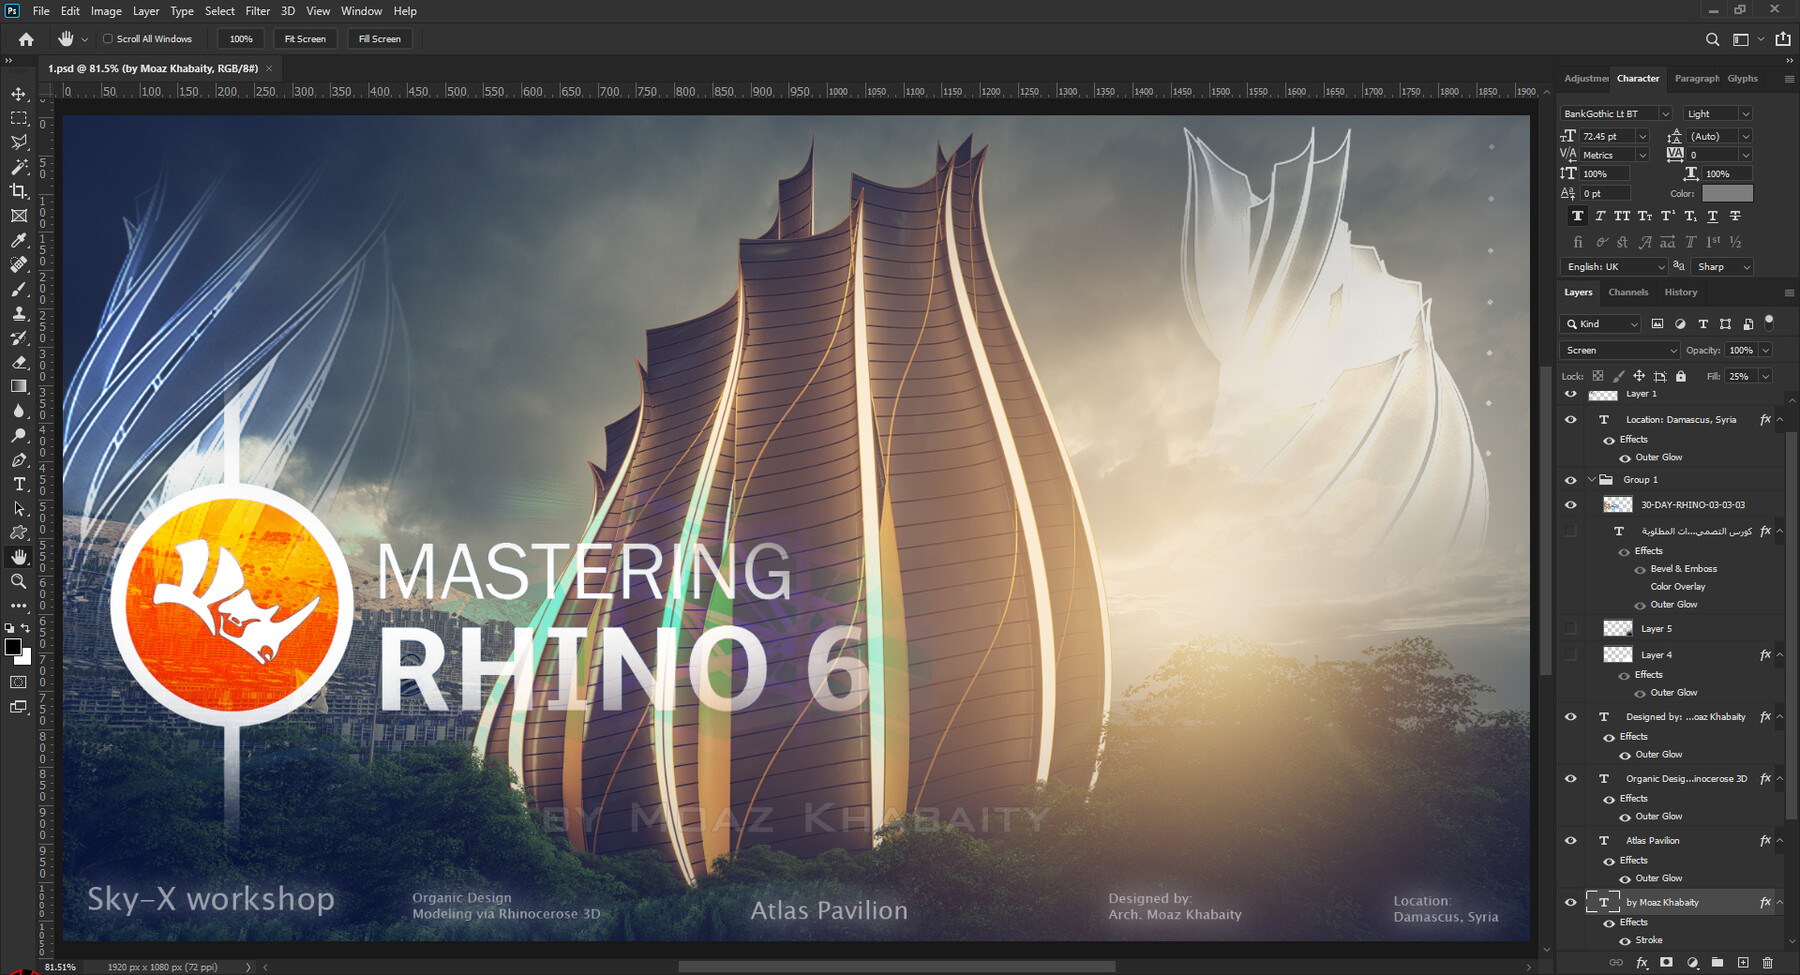Select the Gradient tool
The width and height of the screenshot is (1800, 975).
click(x=19, y=386)
